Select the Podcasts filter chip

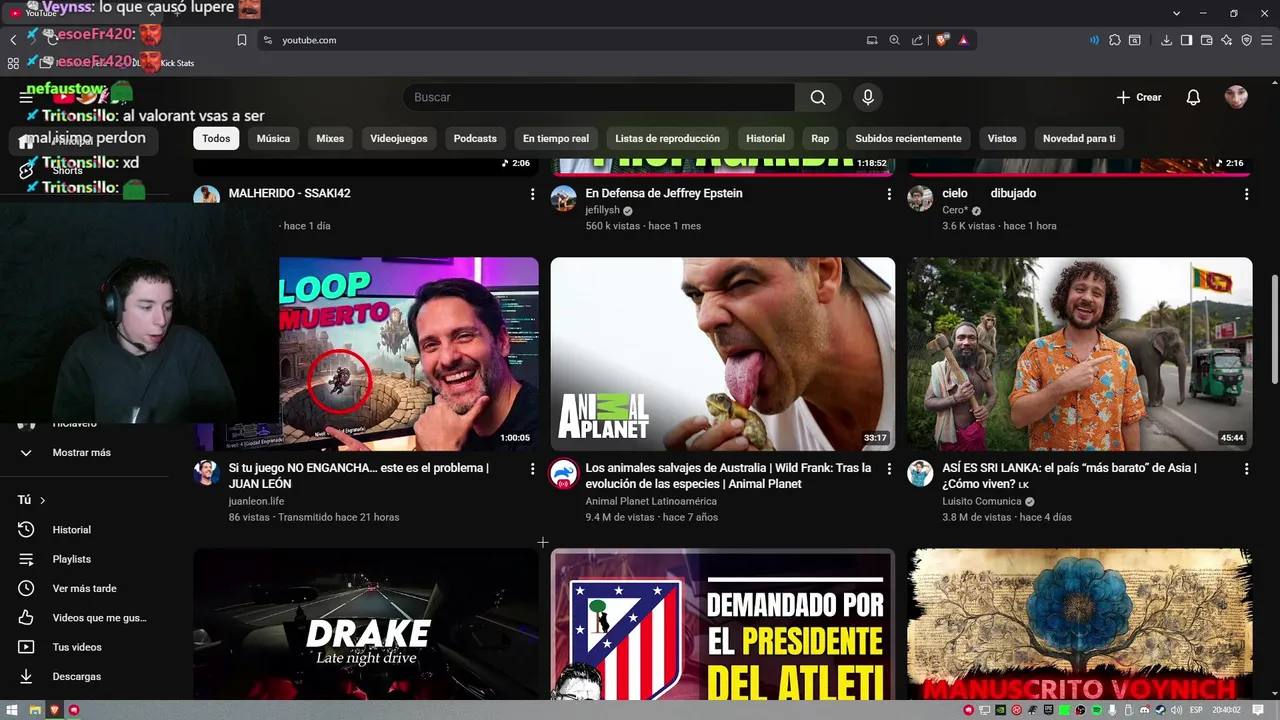click(x=475, y=139)
